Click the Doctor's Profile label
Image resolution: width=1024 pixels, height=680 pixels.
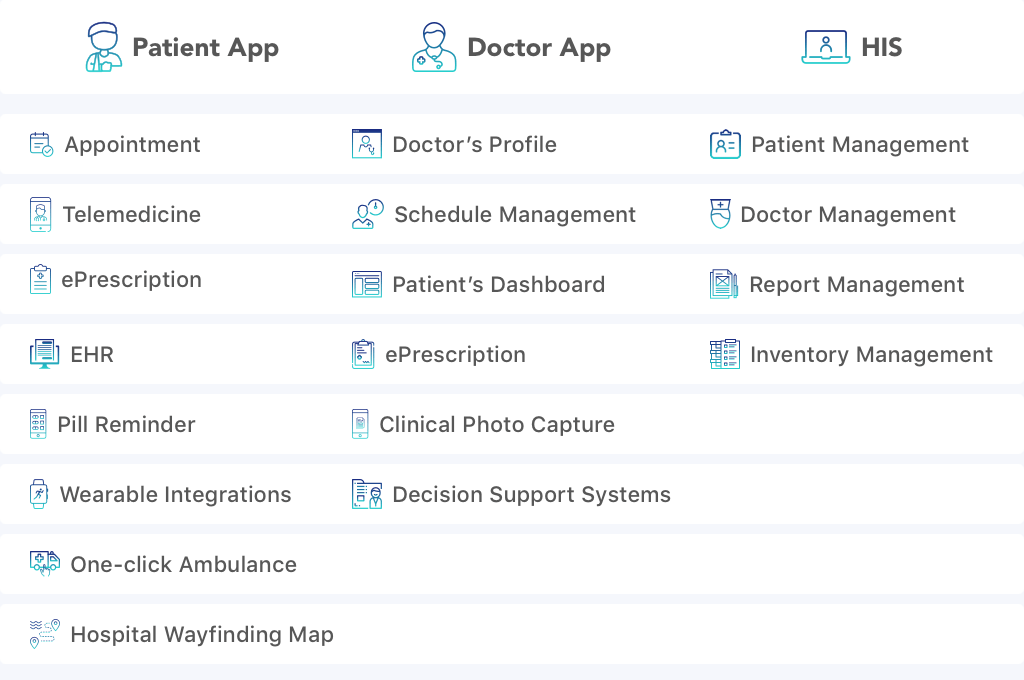pos(474,144)
